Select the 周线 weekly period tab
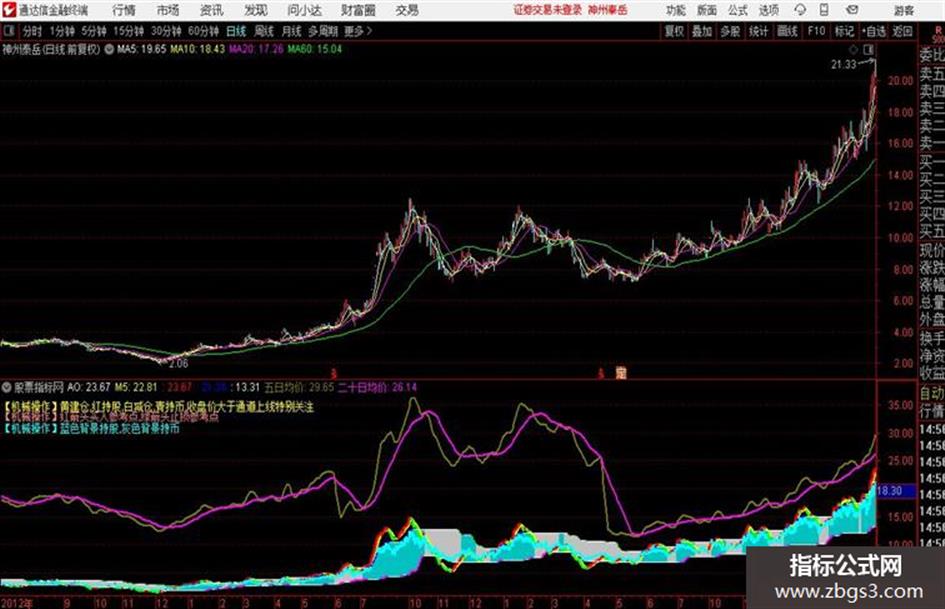The height and width of the screenshot is (609, 945). coord(264,31)
